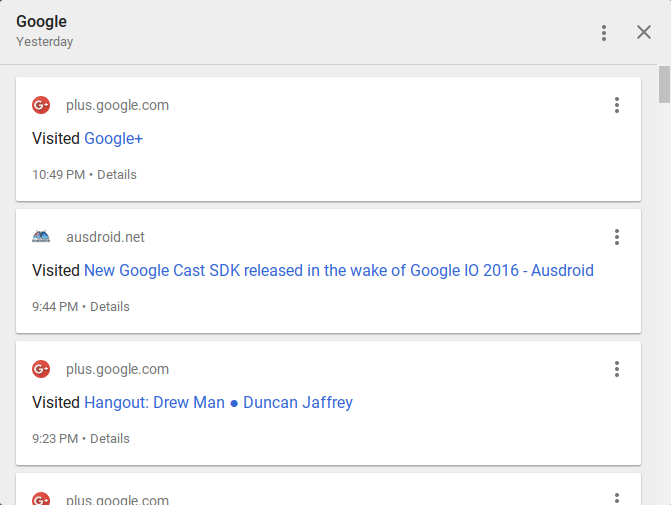Show Details for the 10:49 PM visit

point(117,175)
